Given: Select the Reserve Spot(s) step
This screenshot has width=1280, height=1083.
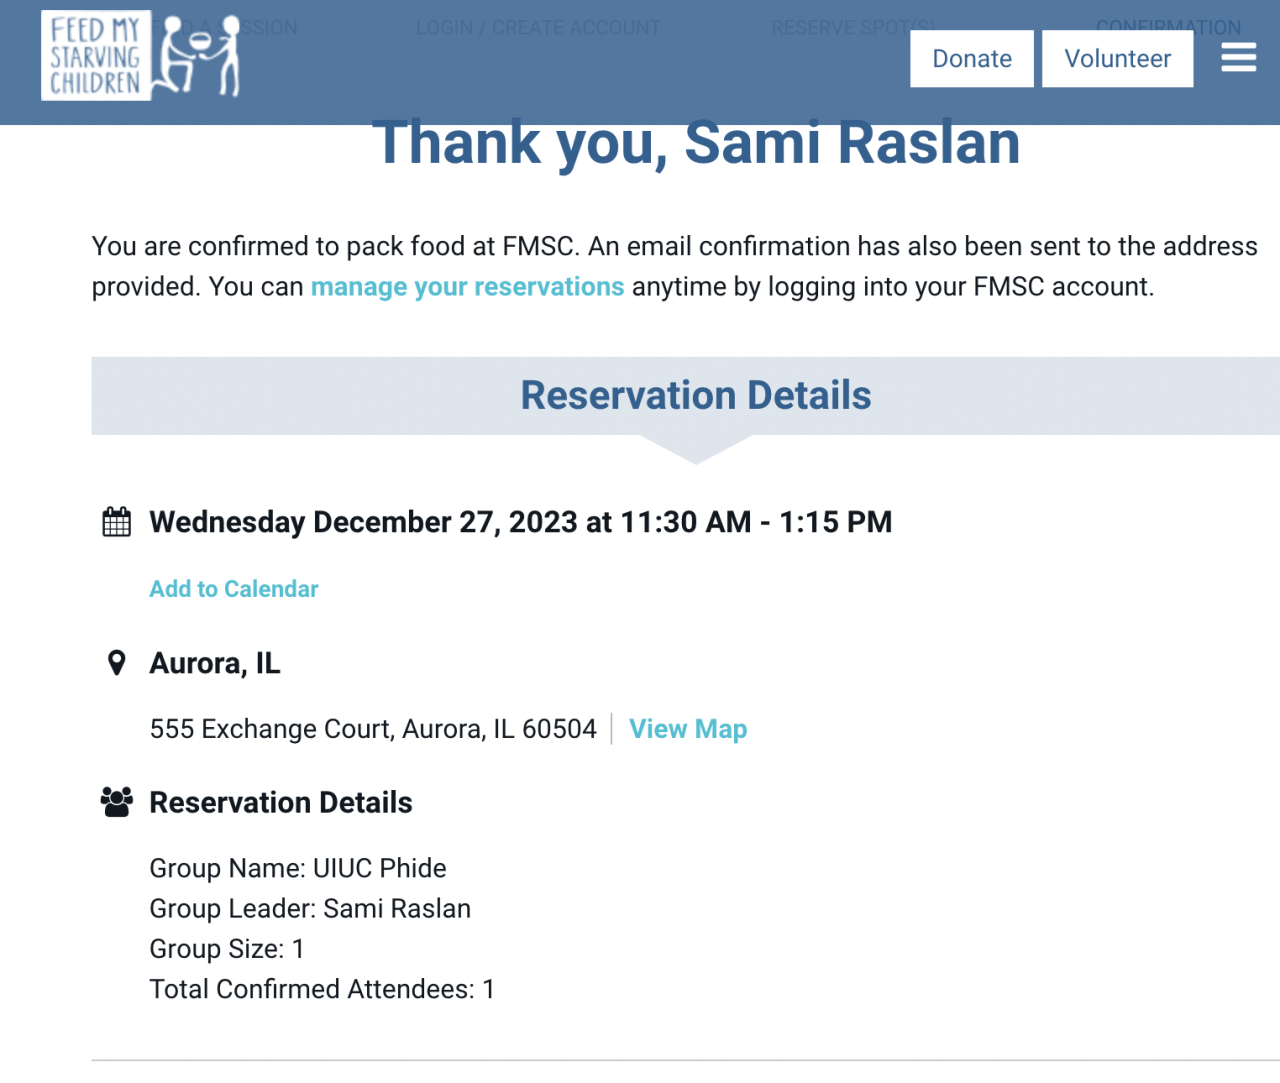Looking at the screenshot, I should [852, 27].
